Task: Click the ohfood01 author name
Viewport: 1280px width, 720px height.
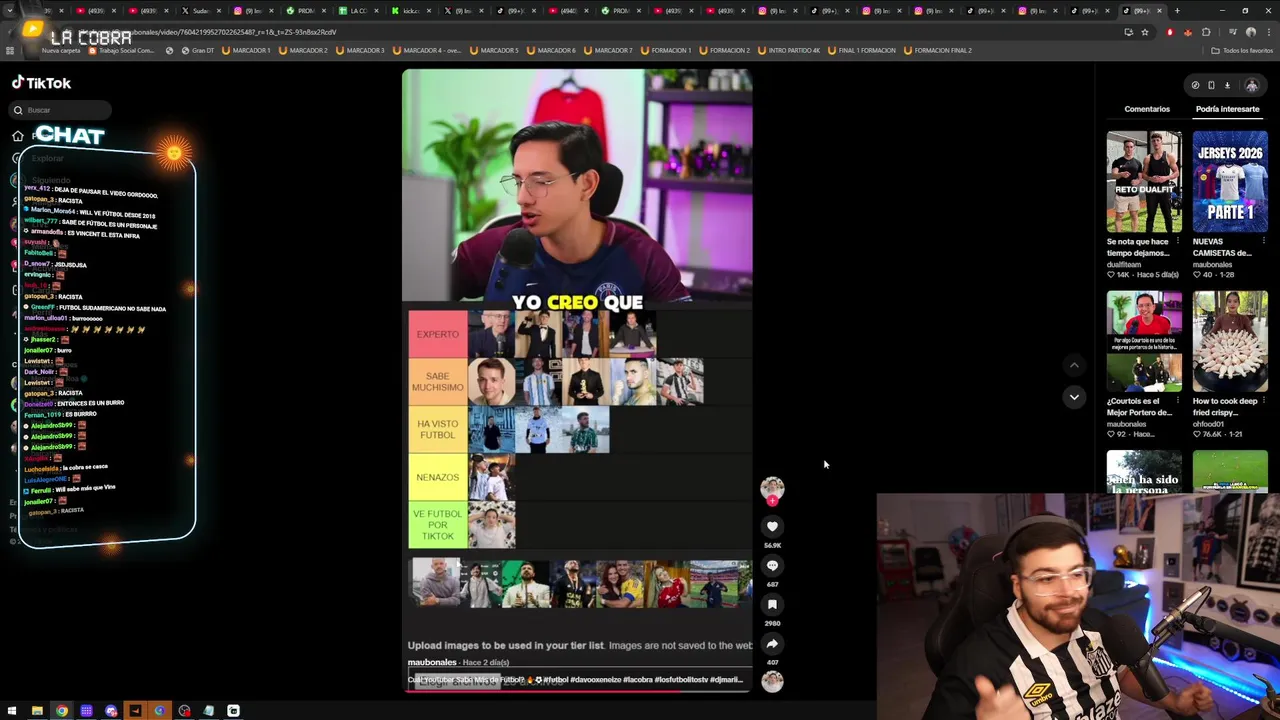Action: (x=1210, y=424)
